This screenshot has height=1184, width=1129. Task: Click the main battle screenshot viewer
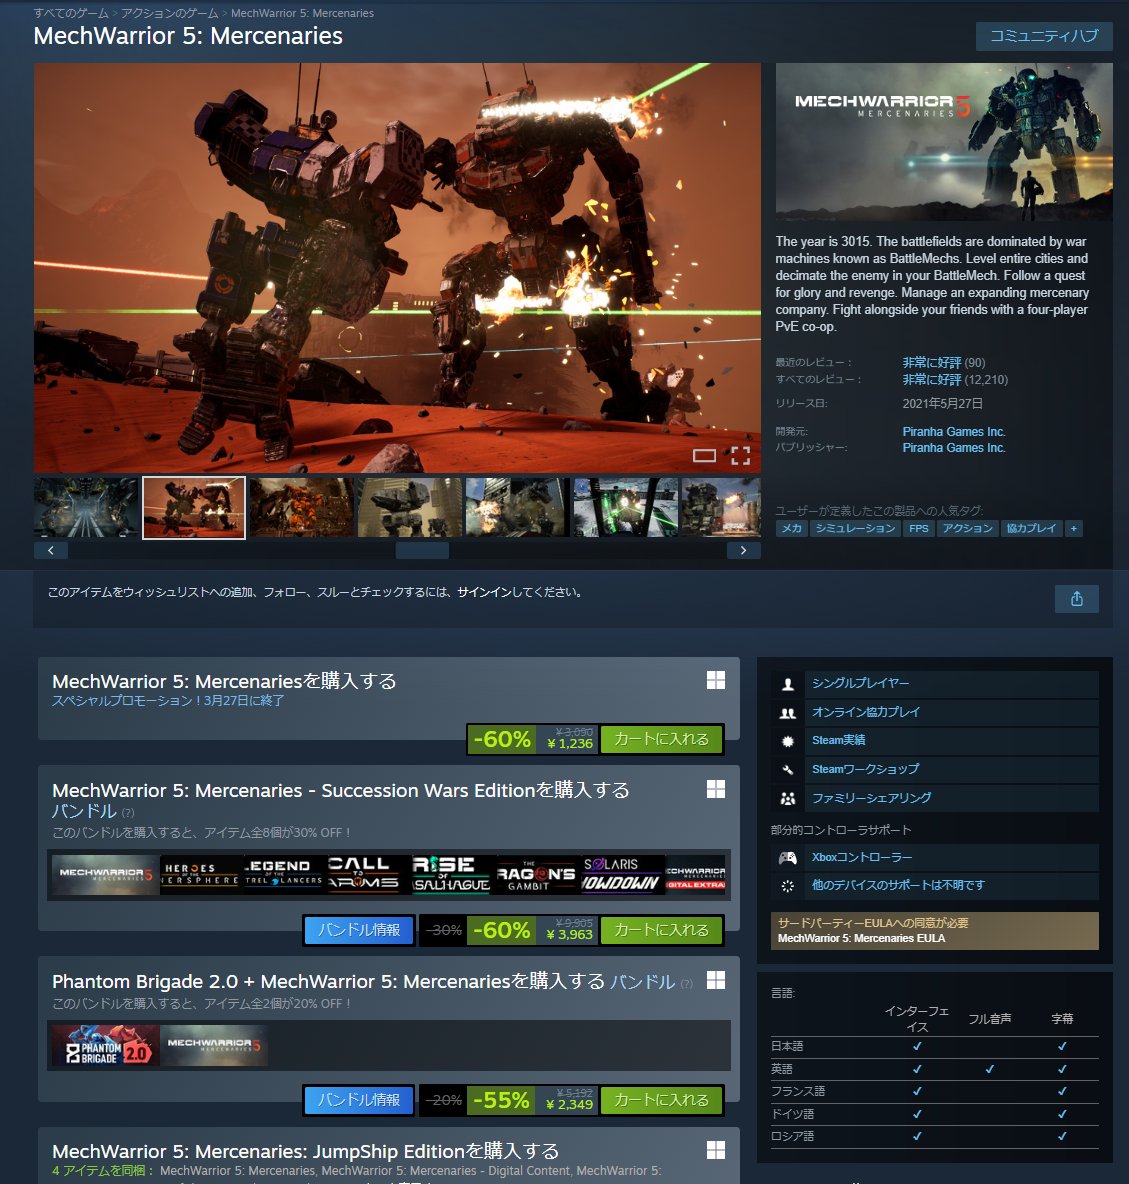[x=397, y=267]
